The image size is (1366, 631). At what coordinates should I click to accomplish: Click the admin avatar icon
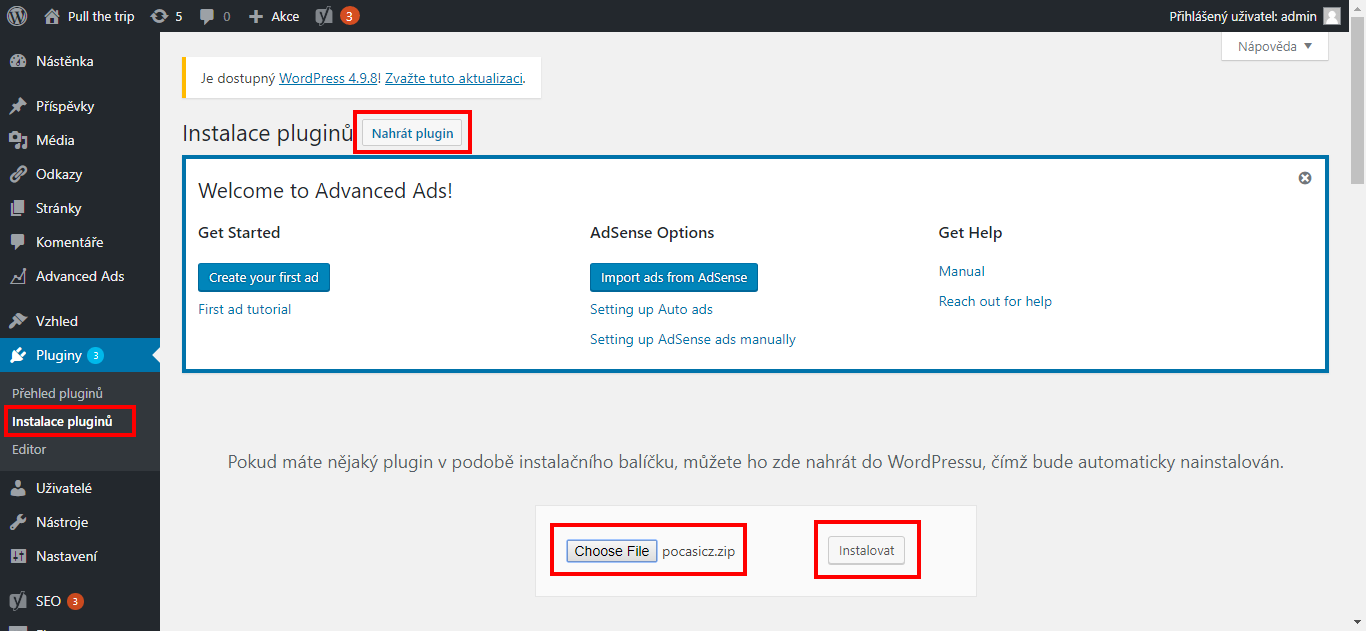coord(1331,16)
